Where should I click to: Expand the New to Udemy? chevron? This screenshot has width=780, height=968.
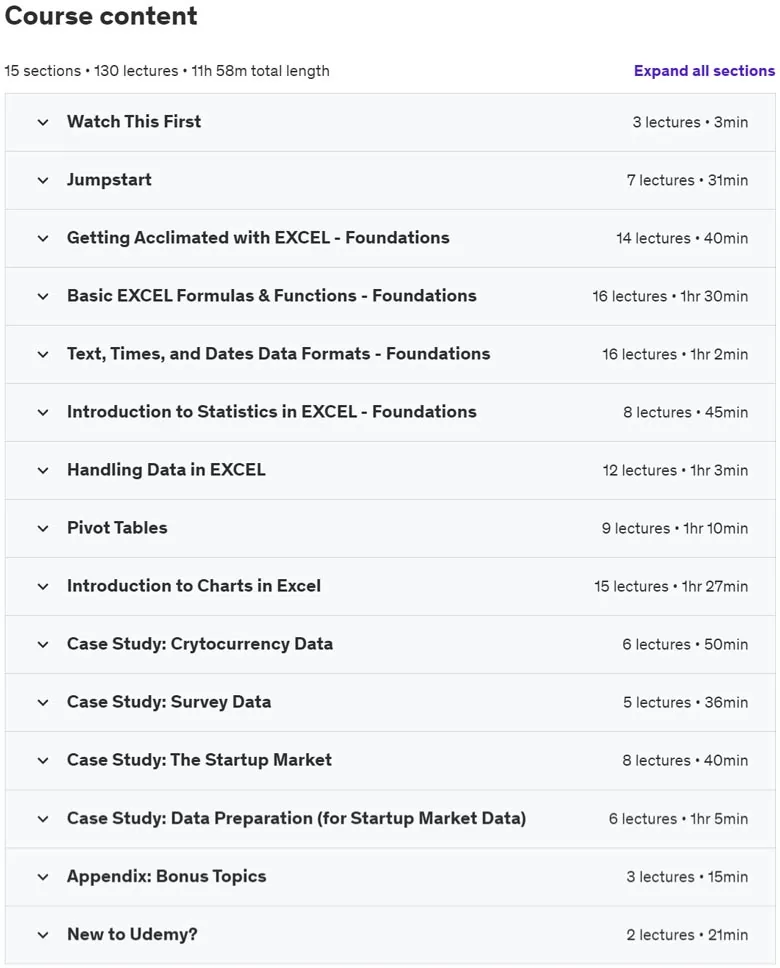tap(43, 935)
